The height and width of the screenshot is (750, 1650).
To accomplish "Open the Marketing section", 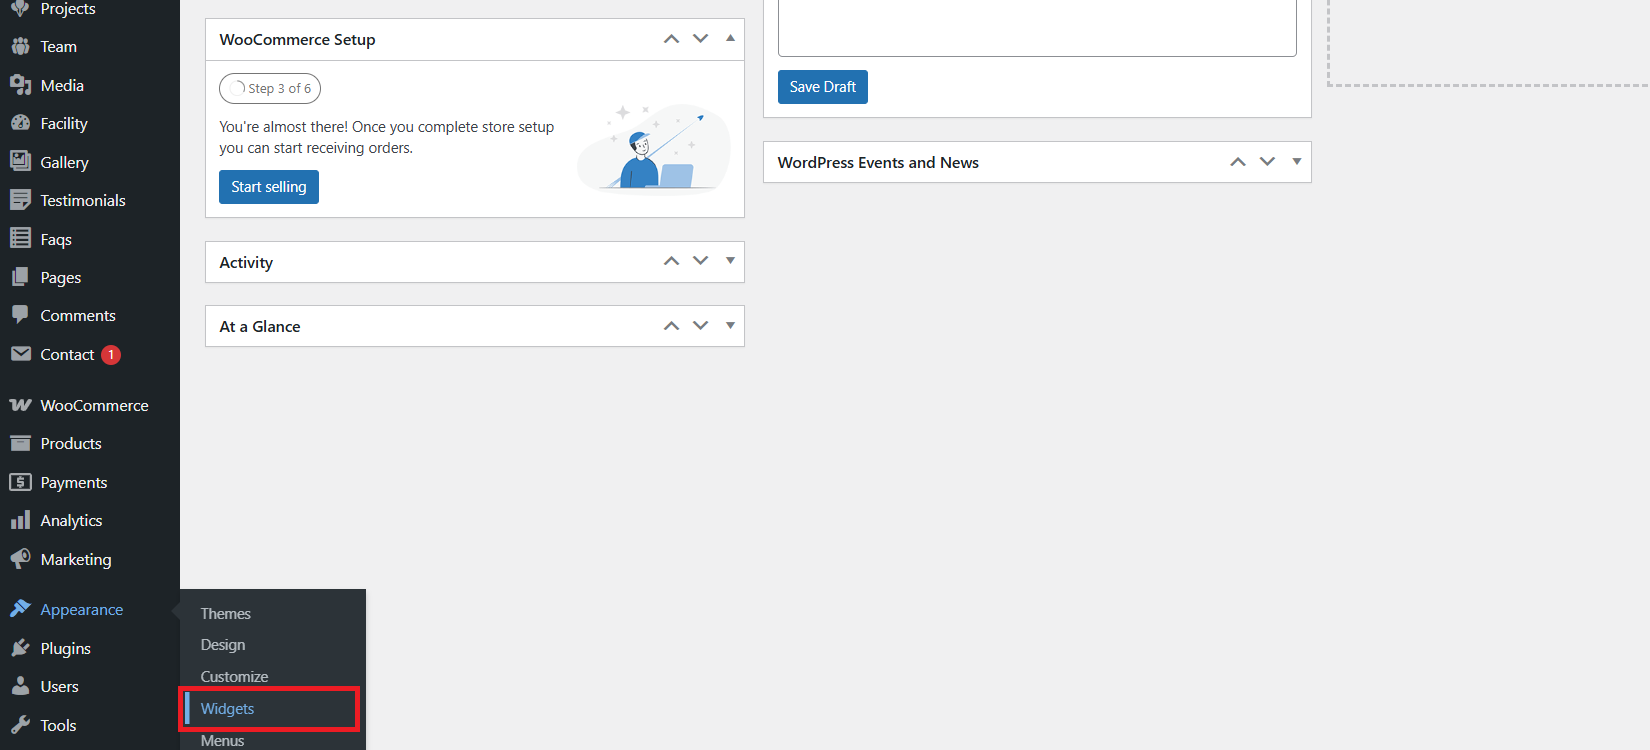I will [x=76, y=559].
